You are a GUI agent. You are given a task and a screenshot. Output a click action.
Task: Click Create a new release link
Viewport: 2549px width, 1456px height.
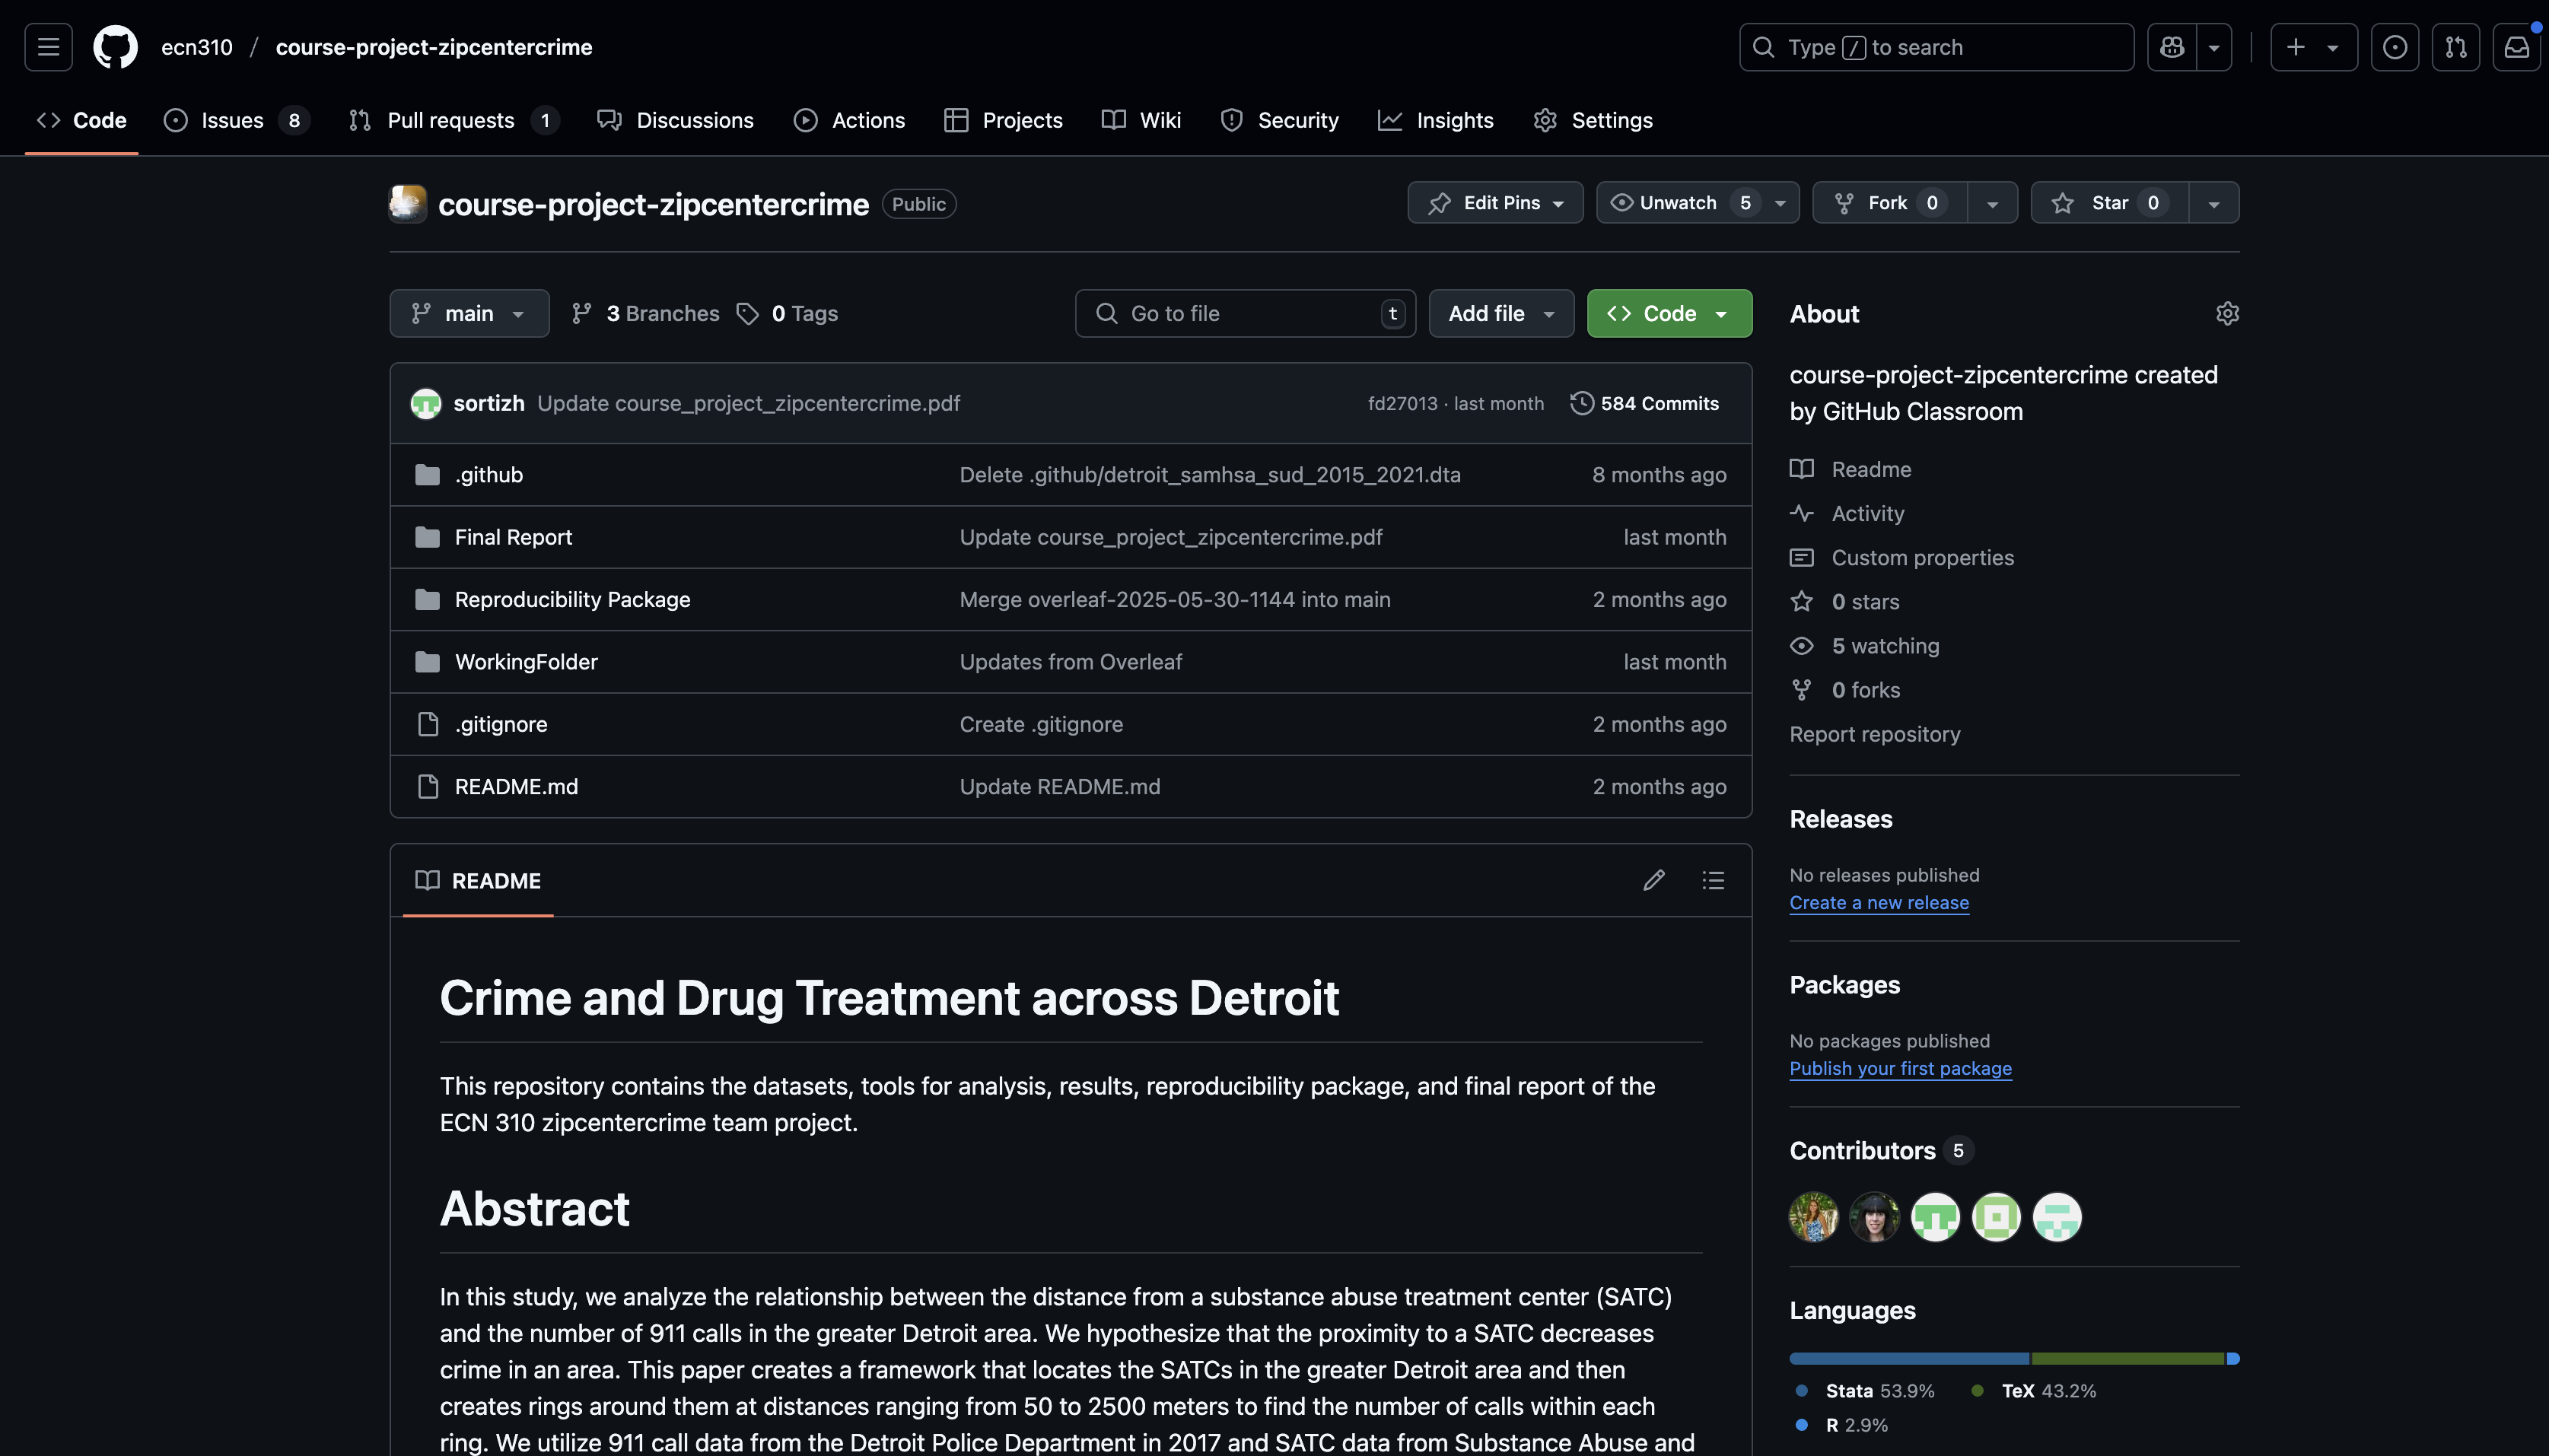1879,903
